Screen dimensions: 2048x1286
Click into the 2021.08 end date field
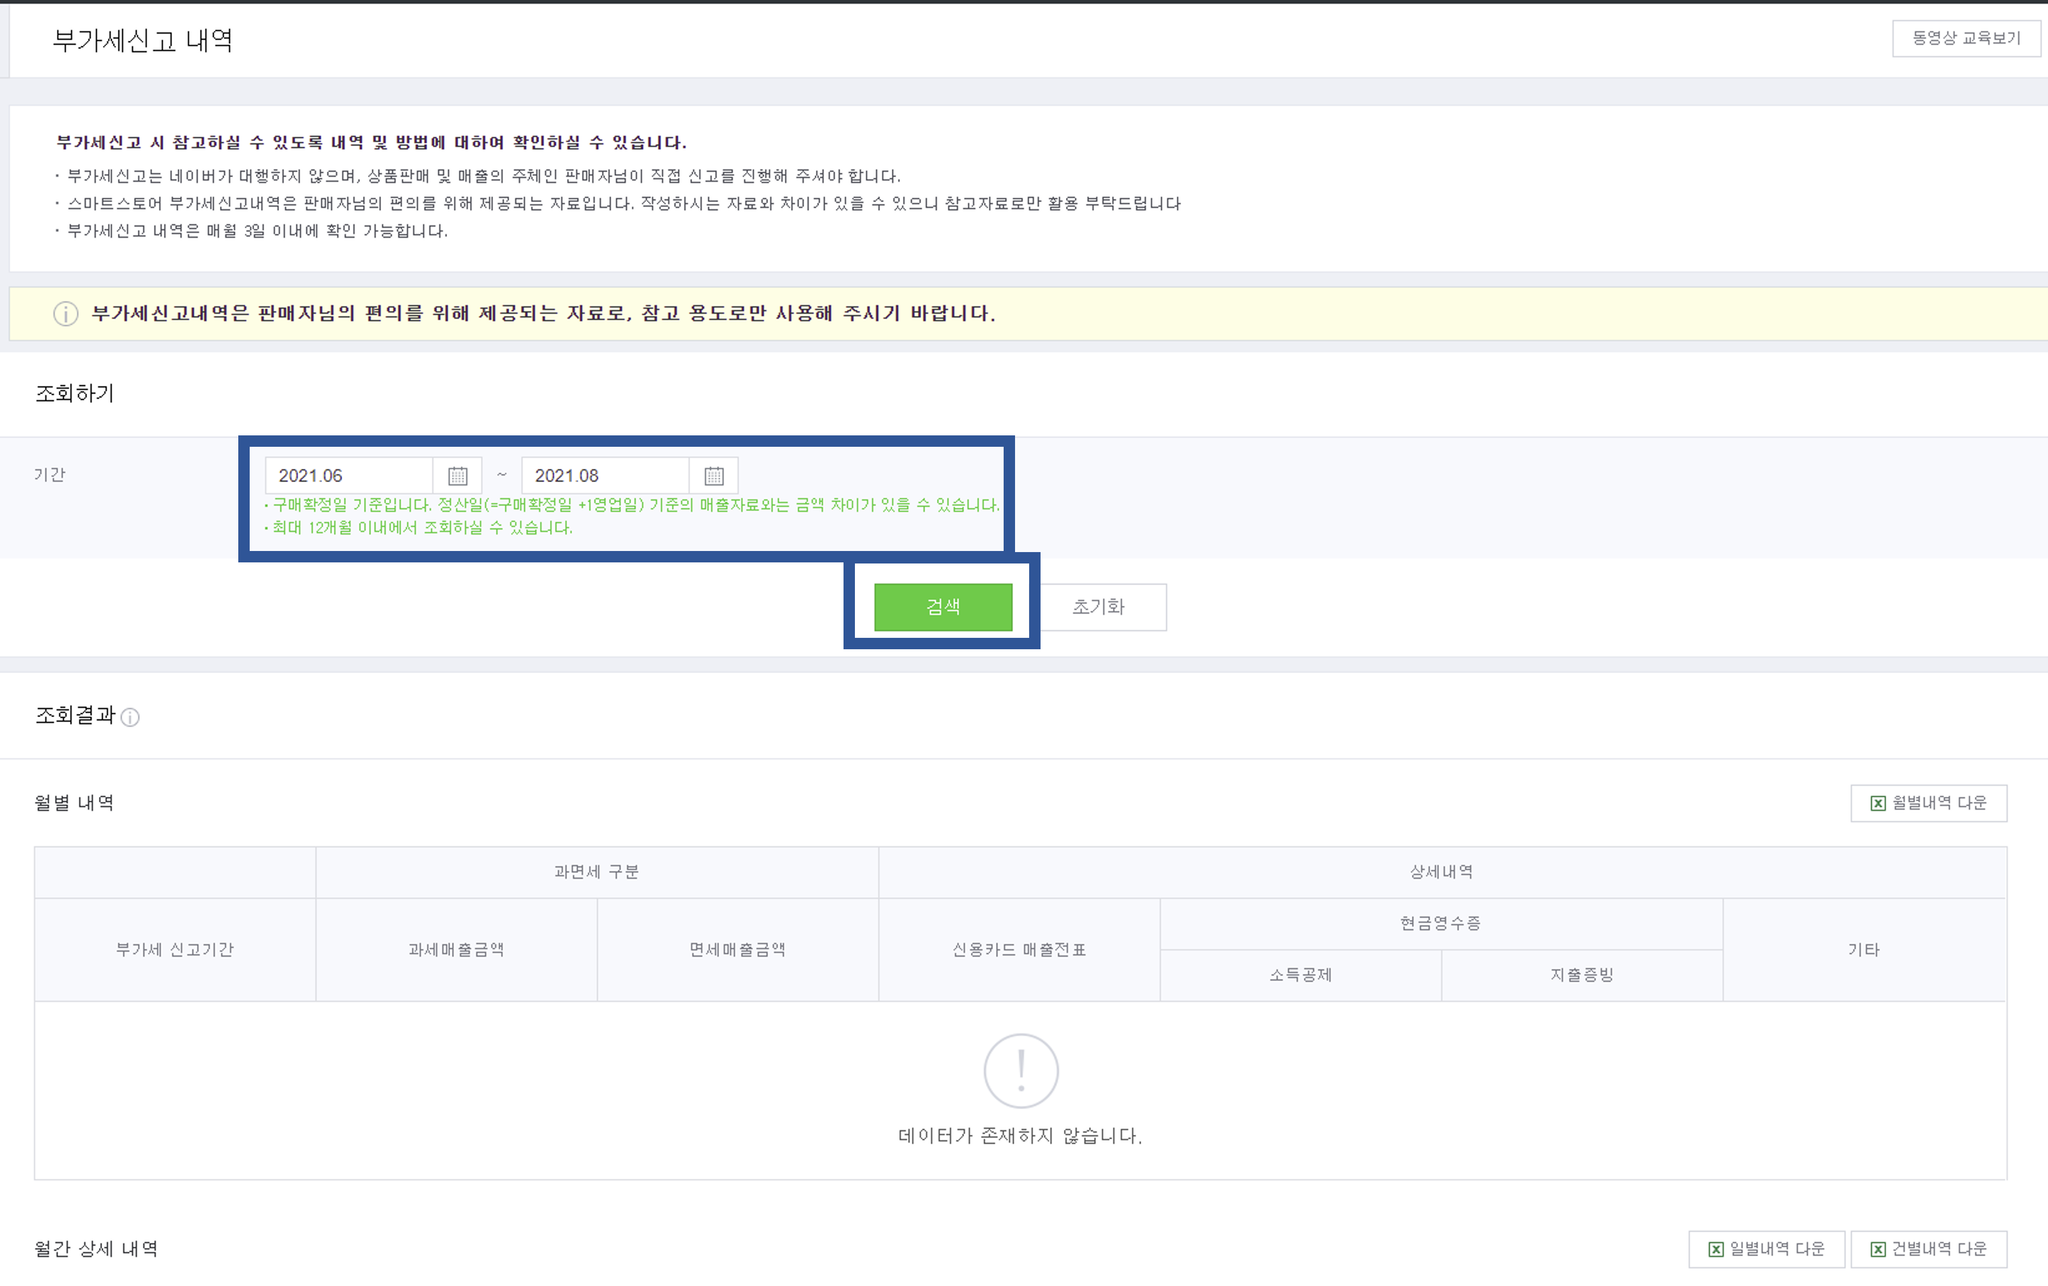605,476
